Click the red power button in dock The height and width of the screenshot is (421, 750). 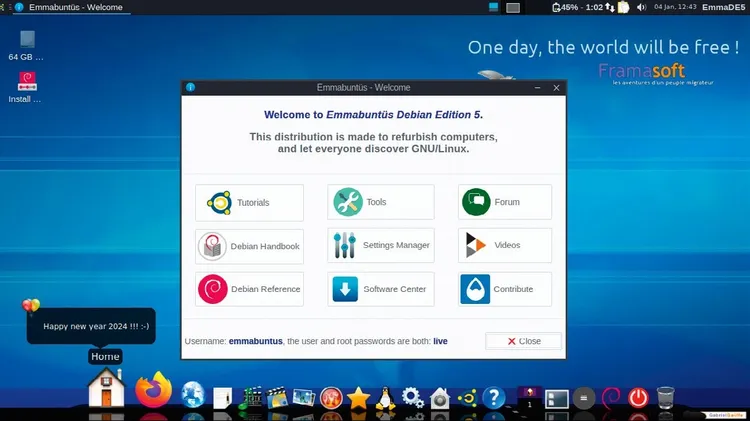coord(638,398)
